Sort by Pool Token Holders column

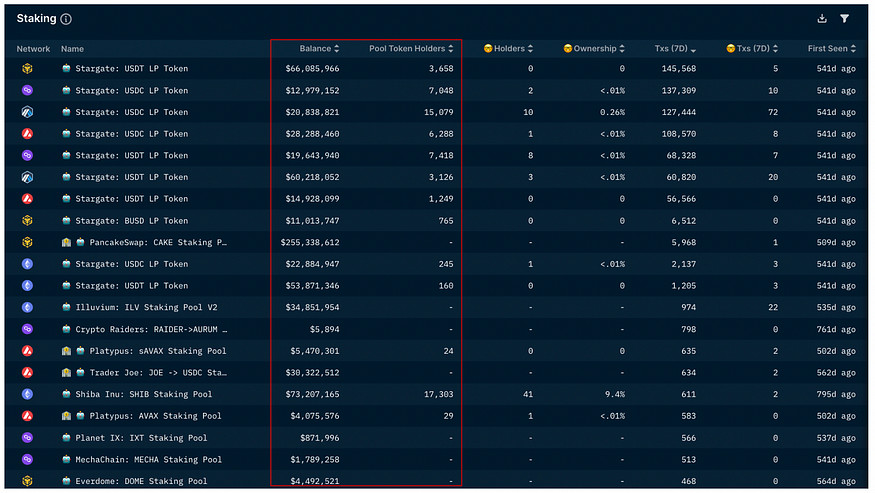411,49
